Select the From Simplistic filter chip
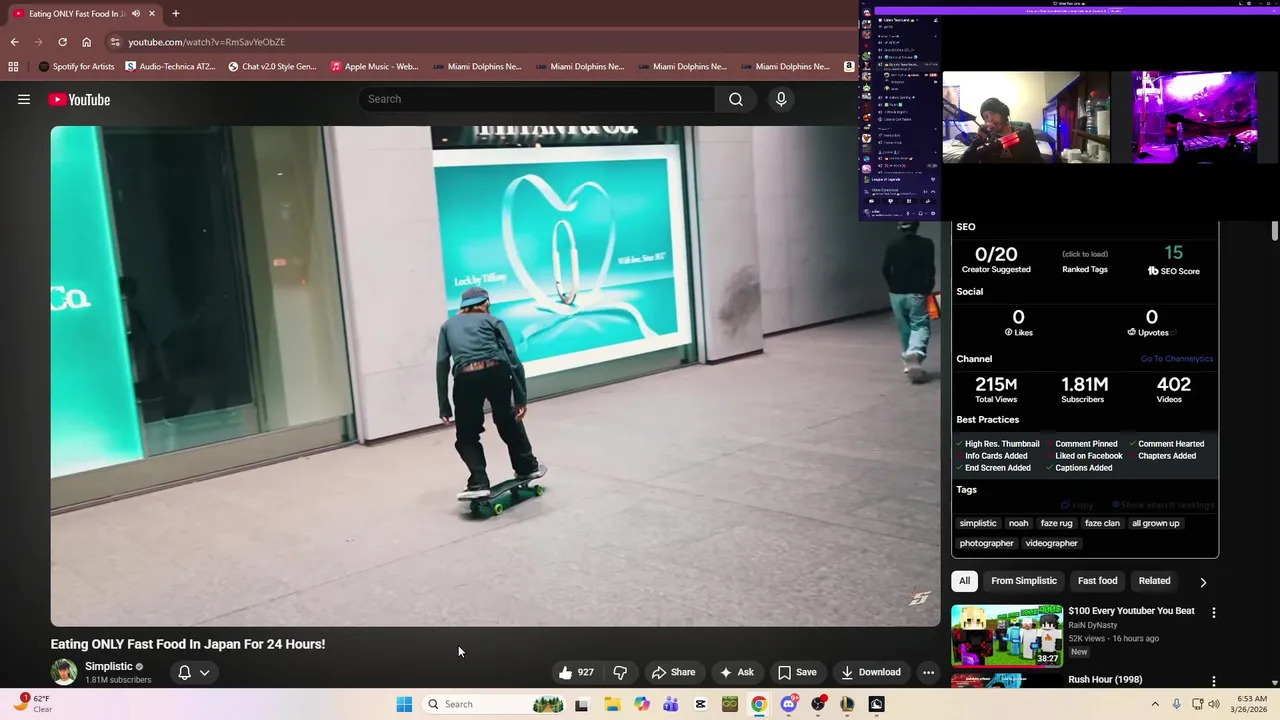 (x=1023, y=581)
